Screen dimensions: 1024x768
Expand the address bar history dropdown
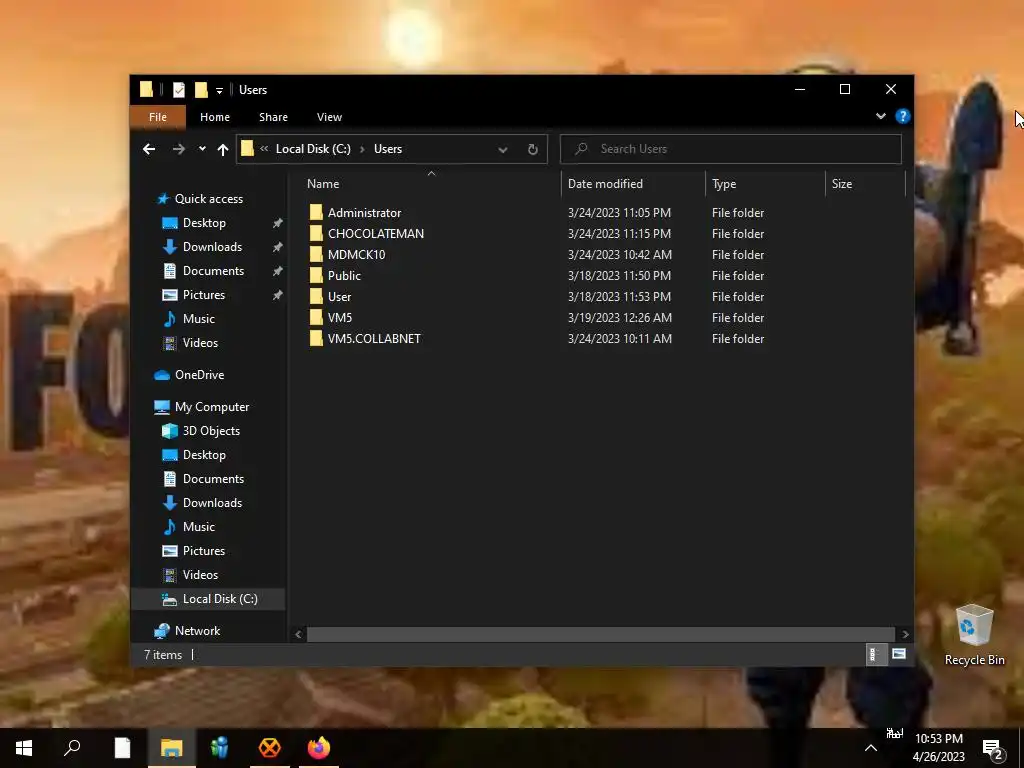click(x=503, y=150)
